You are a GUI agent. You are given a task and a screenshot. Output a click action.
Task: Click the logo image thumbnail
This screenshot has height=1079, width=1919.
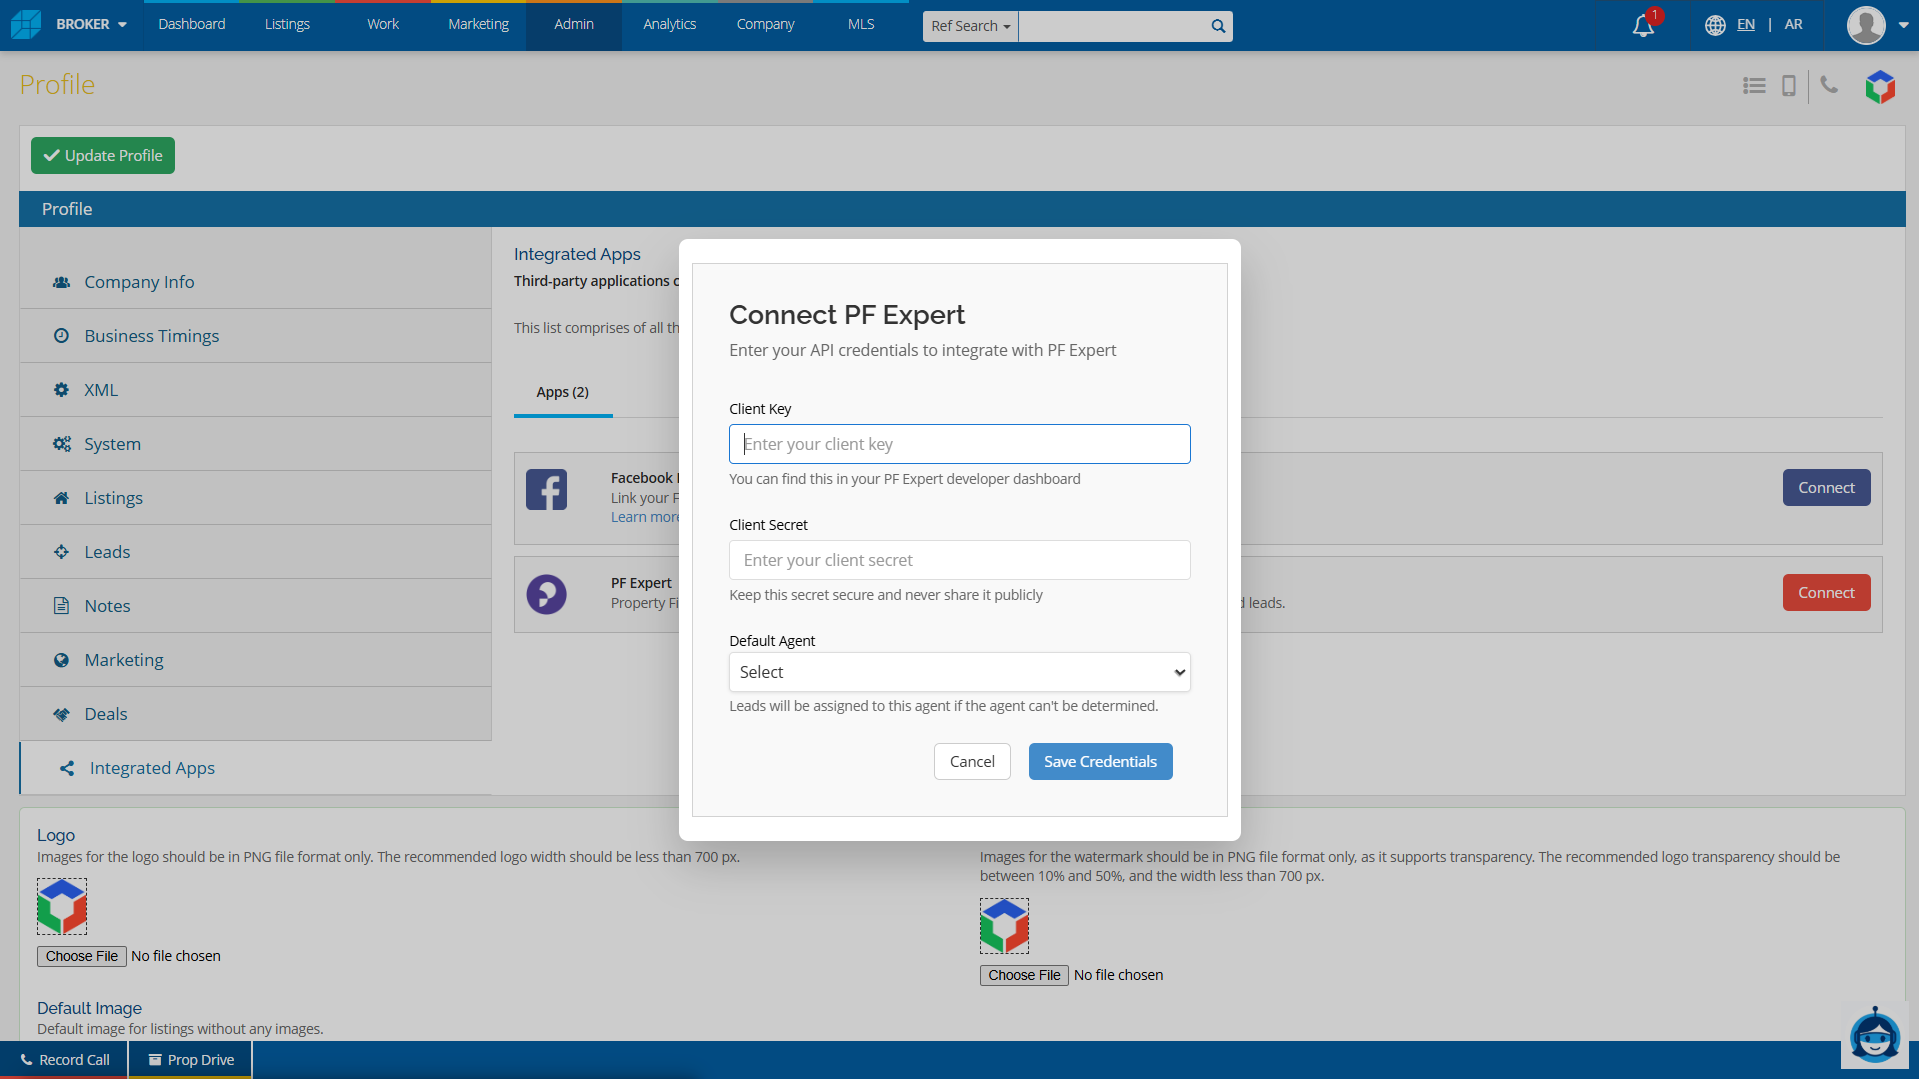click(x=62, y=906)
